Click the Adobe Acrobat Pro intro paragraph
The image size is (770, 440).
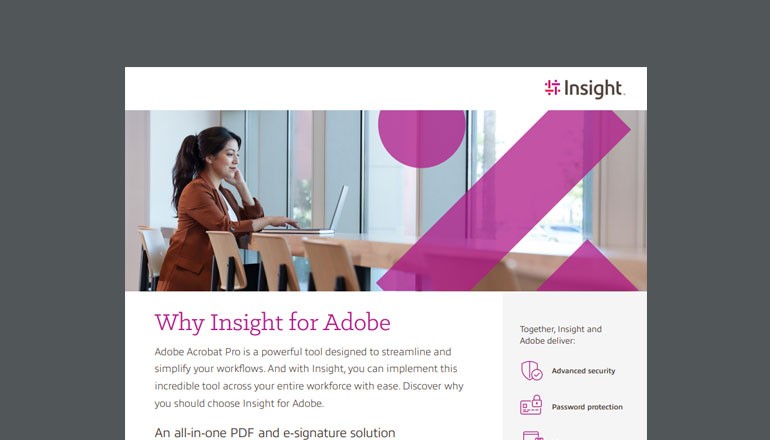click(309, 377)
